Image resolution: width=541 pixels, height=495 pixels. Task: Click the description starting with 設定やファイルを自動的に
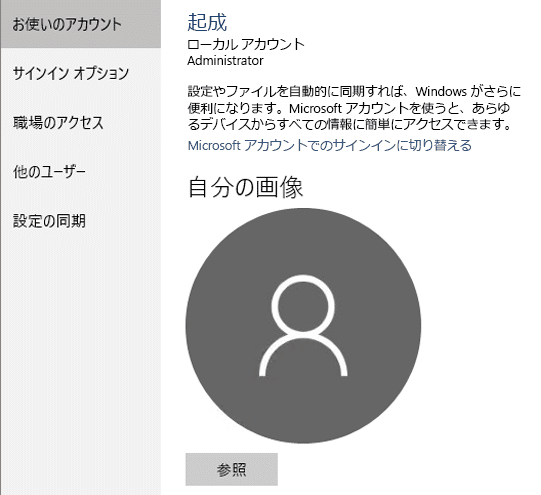point(354,108)
